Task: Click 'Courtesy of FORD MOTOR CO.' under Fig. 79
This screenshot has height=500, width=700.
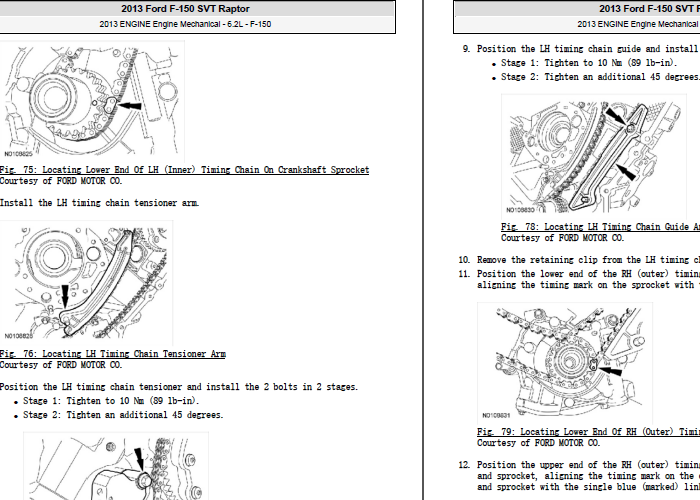Action: click(x=538, y=443)
